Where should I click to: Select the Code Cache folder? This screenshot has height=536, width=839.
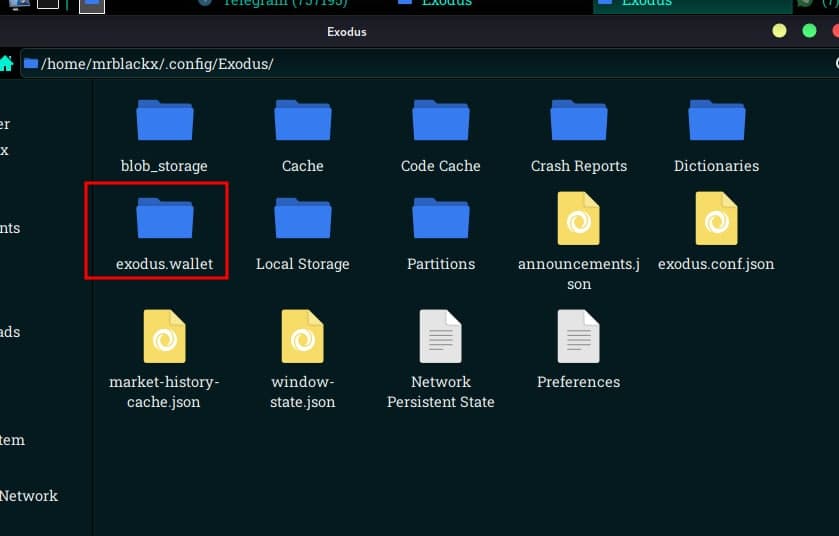tap(440, 121)
